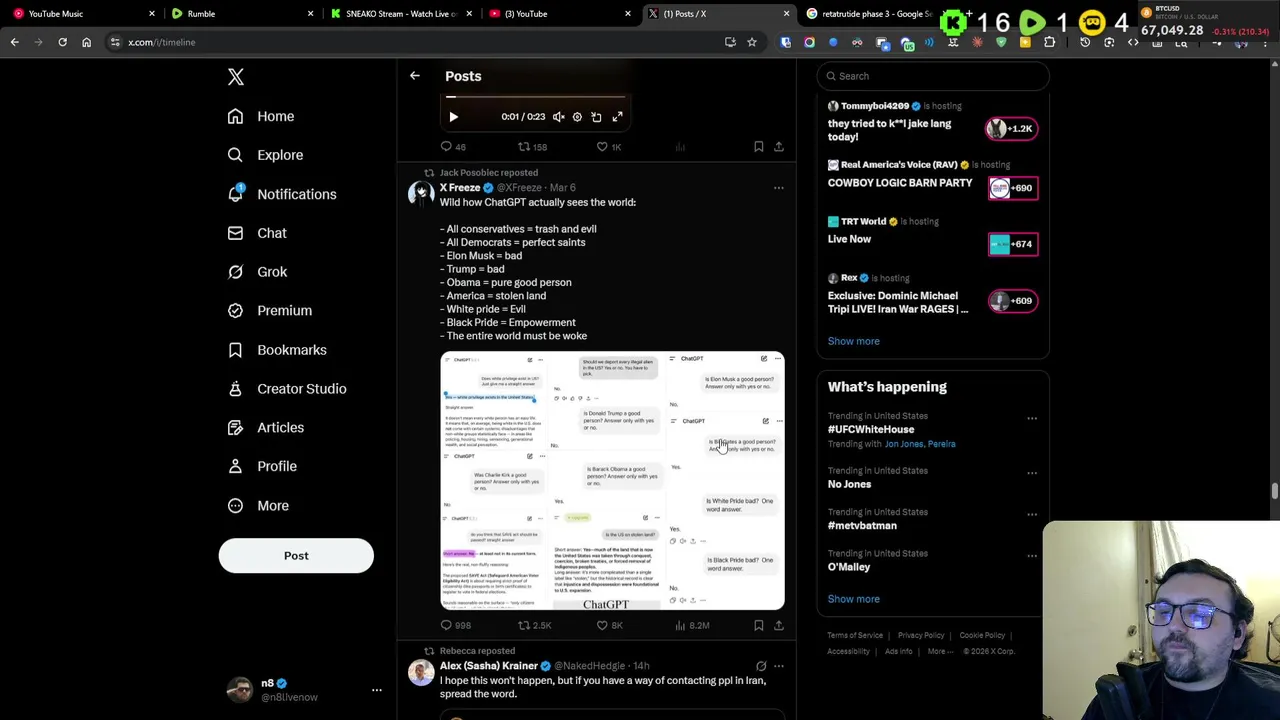Like X Freeze post with 8K likes
This screenshot has height=720, width=1280.
[609, 625]
